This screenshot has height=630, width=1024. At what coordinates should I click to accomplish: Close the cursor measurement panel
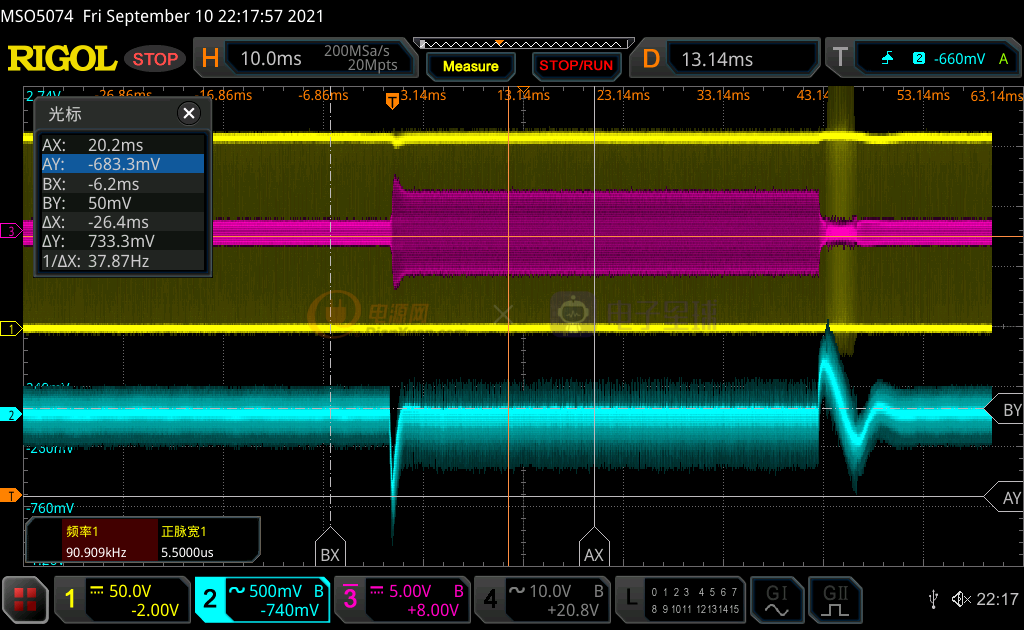[188, 113]
